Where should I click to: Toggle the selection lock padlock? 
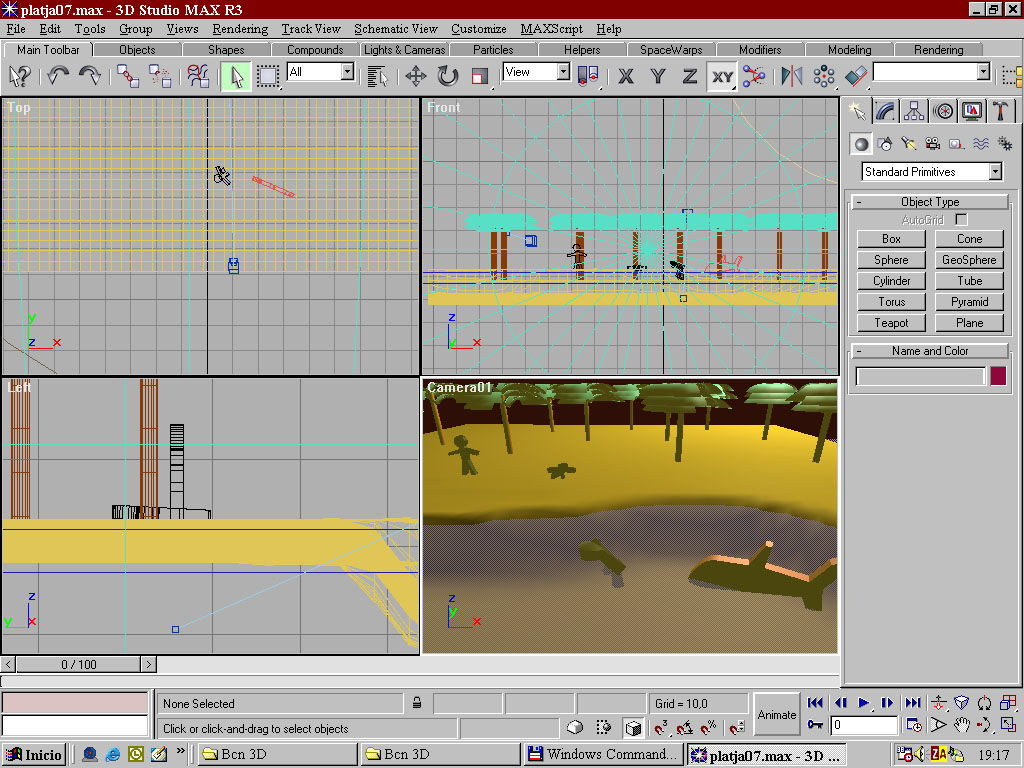(417, 703)
